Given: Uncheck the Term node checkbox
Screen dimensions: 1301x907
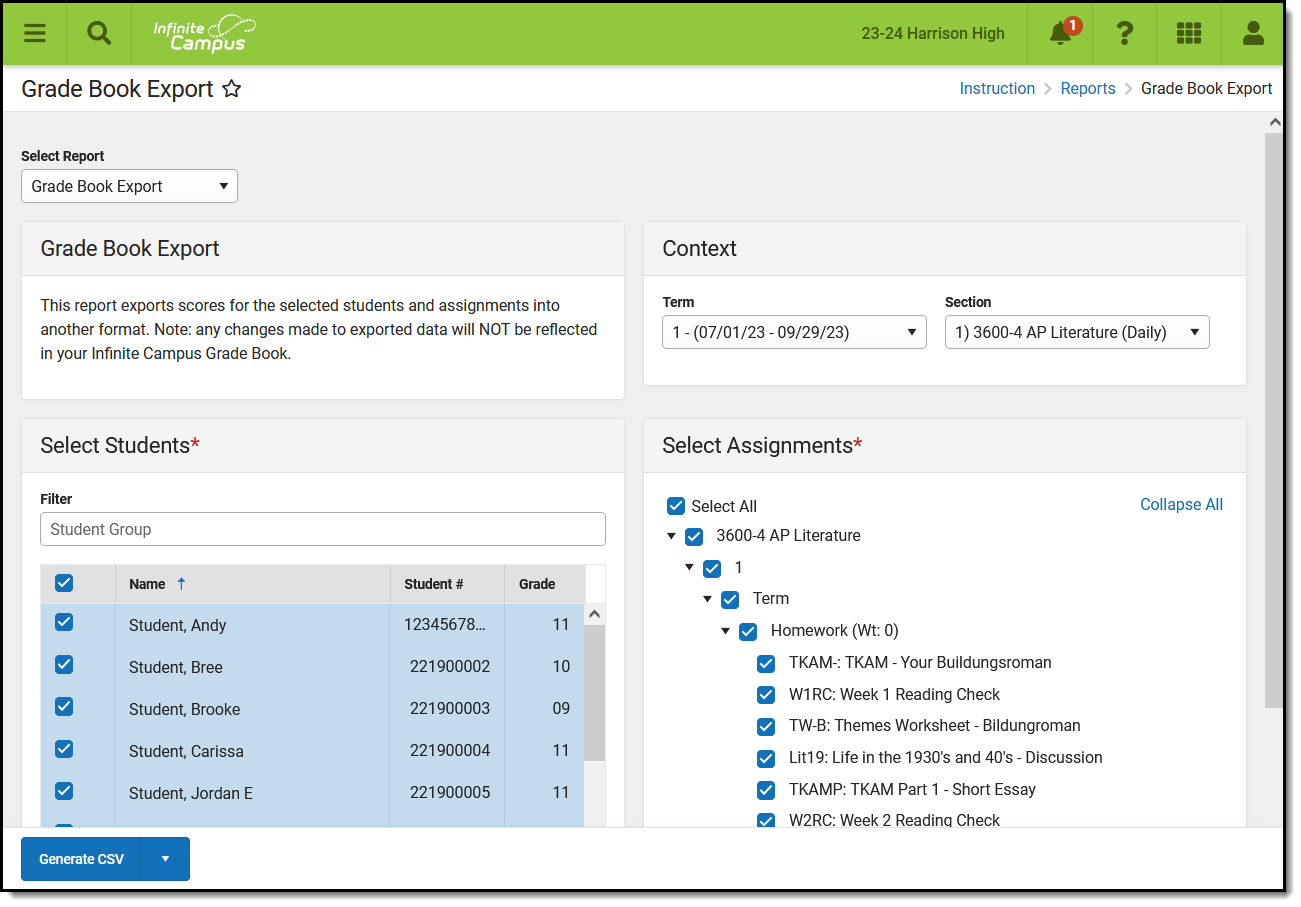Looking at the screenshot, I should (x=730, y=599).
